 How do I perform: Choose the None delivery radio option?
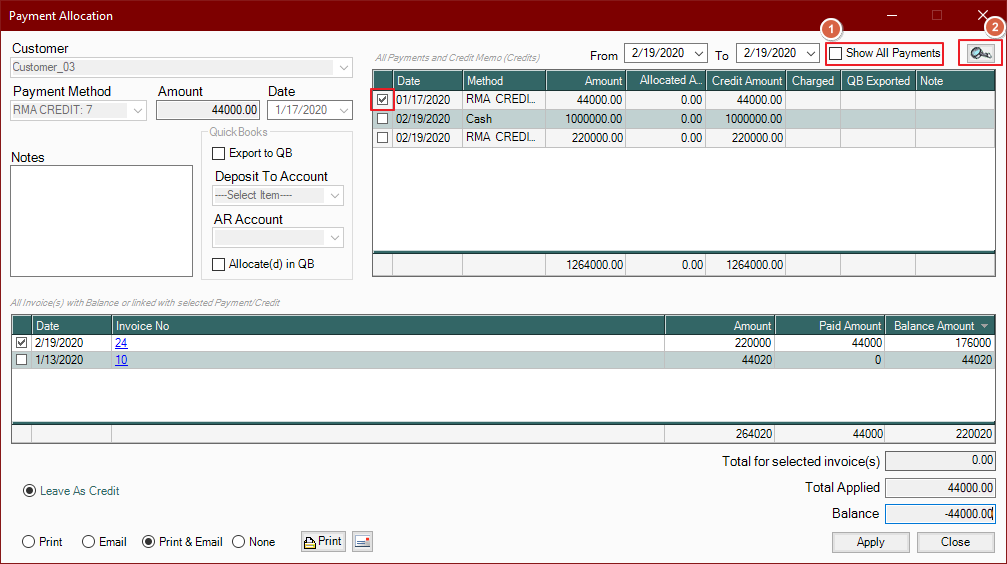(x=239, y=542)
